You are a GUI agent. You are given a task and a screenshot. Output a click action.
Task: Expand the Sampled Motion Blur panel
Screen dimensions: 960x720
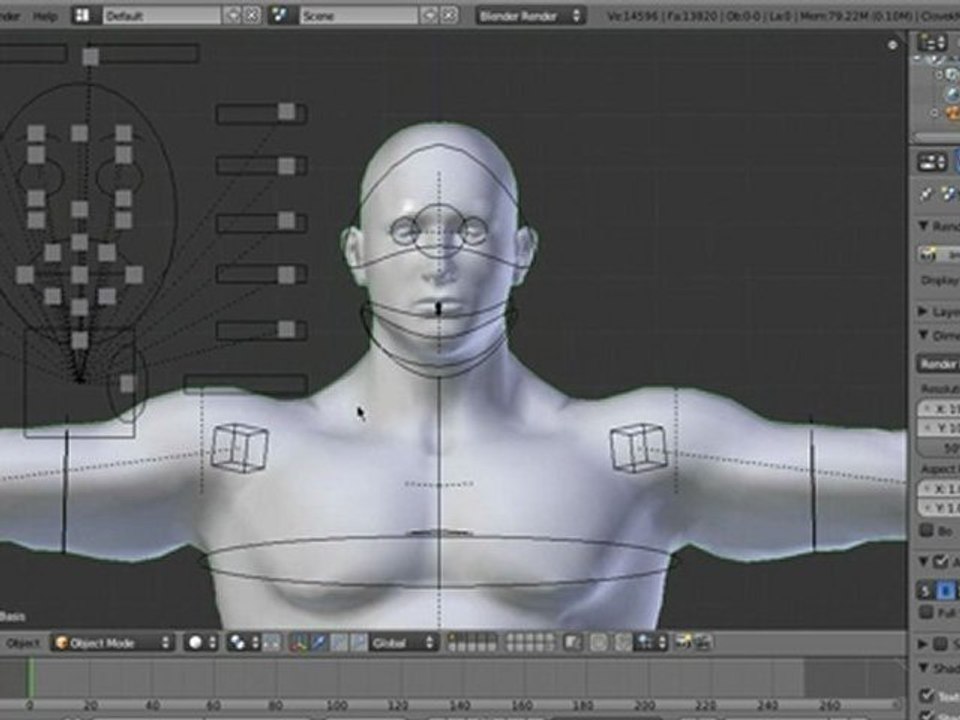tap(924, 643)
